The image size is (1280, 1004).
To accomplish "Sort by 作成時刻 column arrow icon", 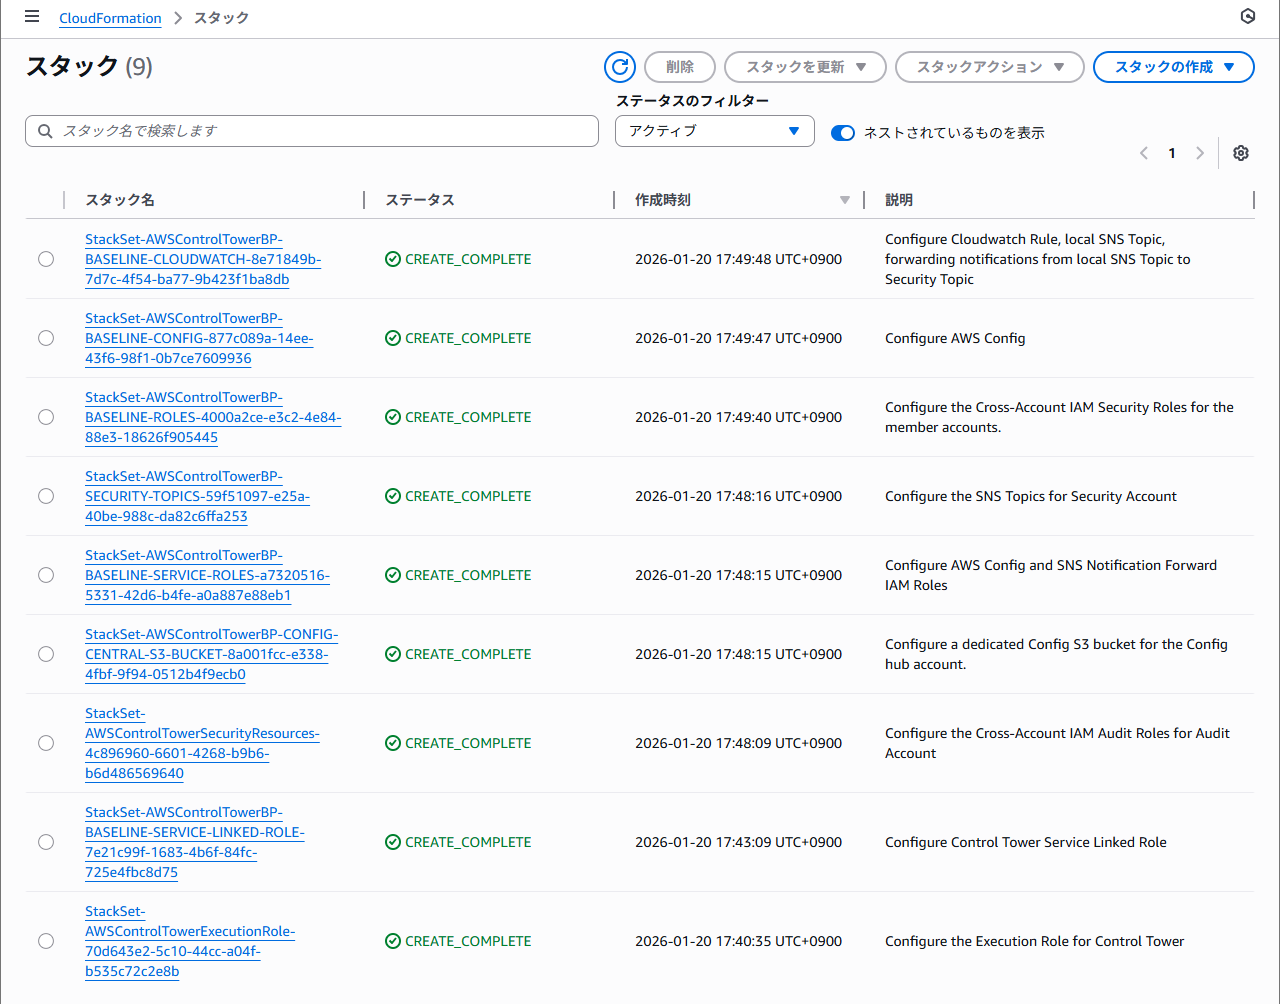I will coord(845,200).
